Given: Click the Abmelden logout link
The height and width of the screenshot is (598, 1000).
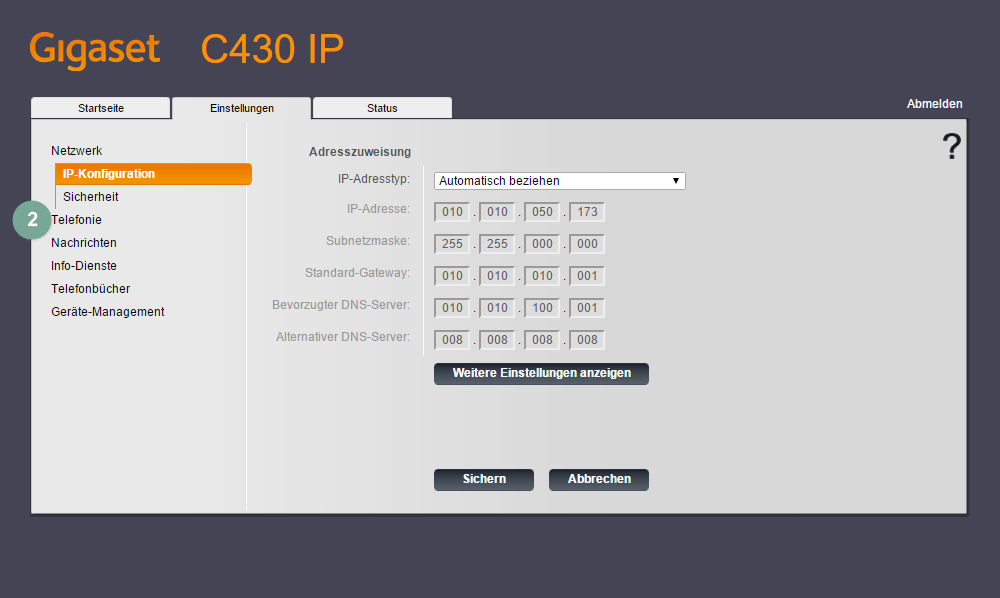Looking at the screenshot, I should click(934, 104).
